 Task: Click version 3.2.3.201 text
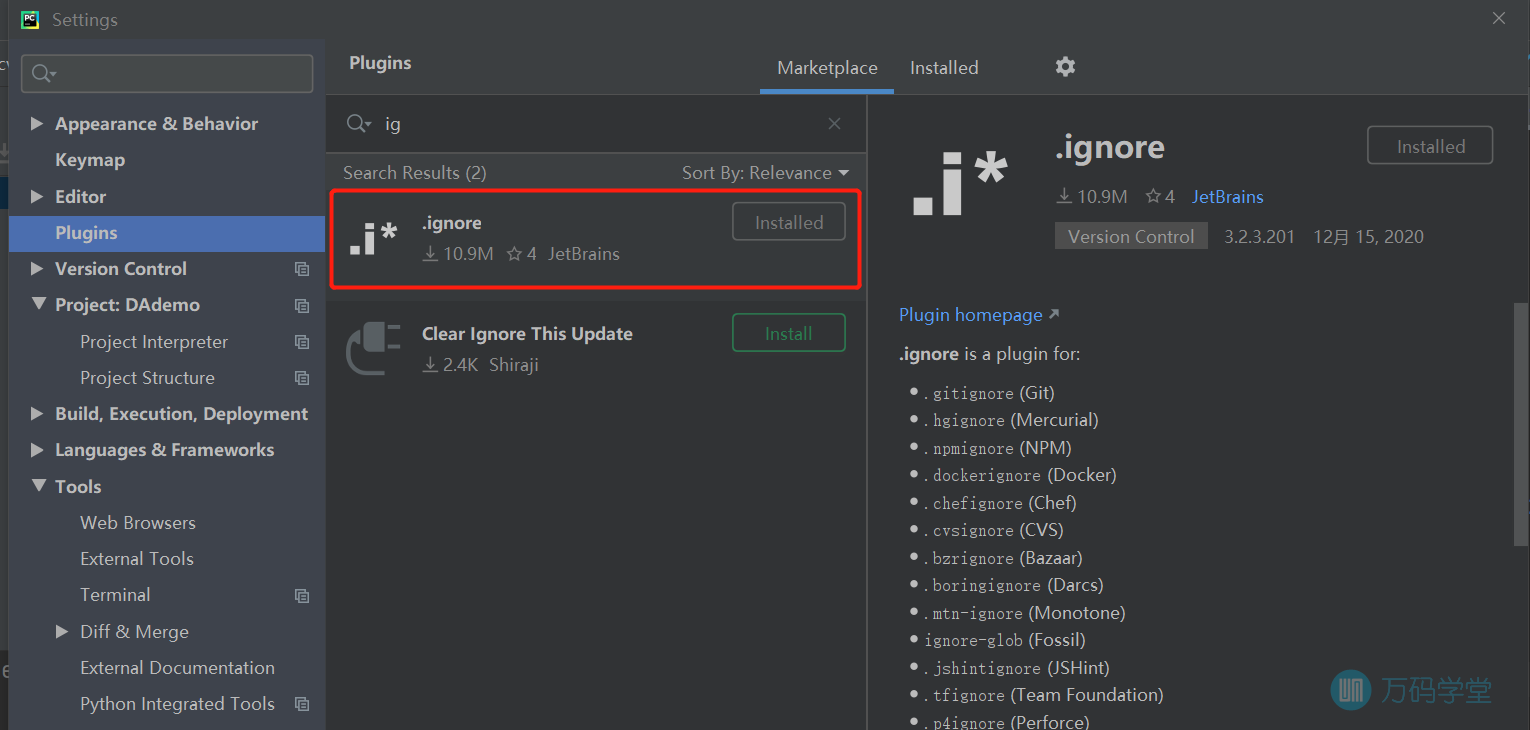[1259, 237]
